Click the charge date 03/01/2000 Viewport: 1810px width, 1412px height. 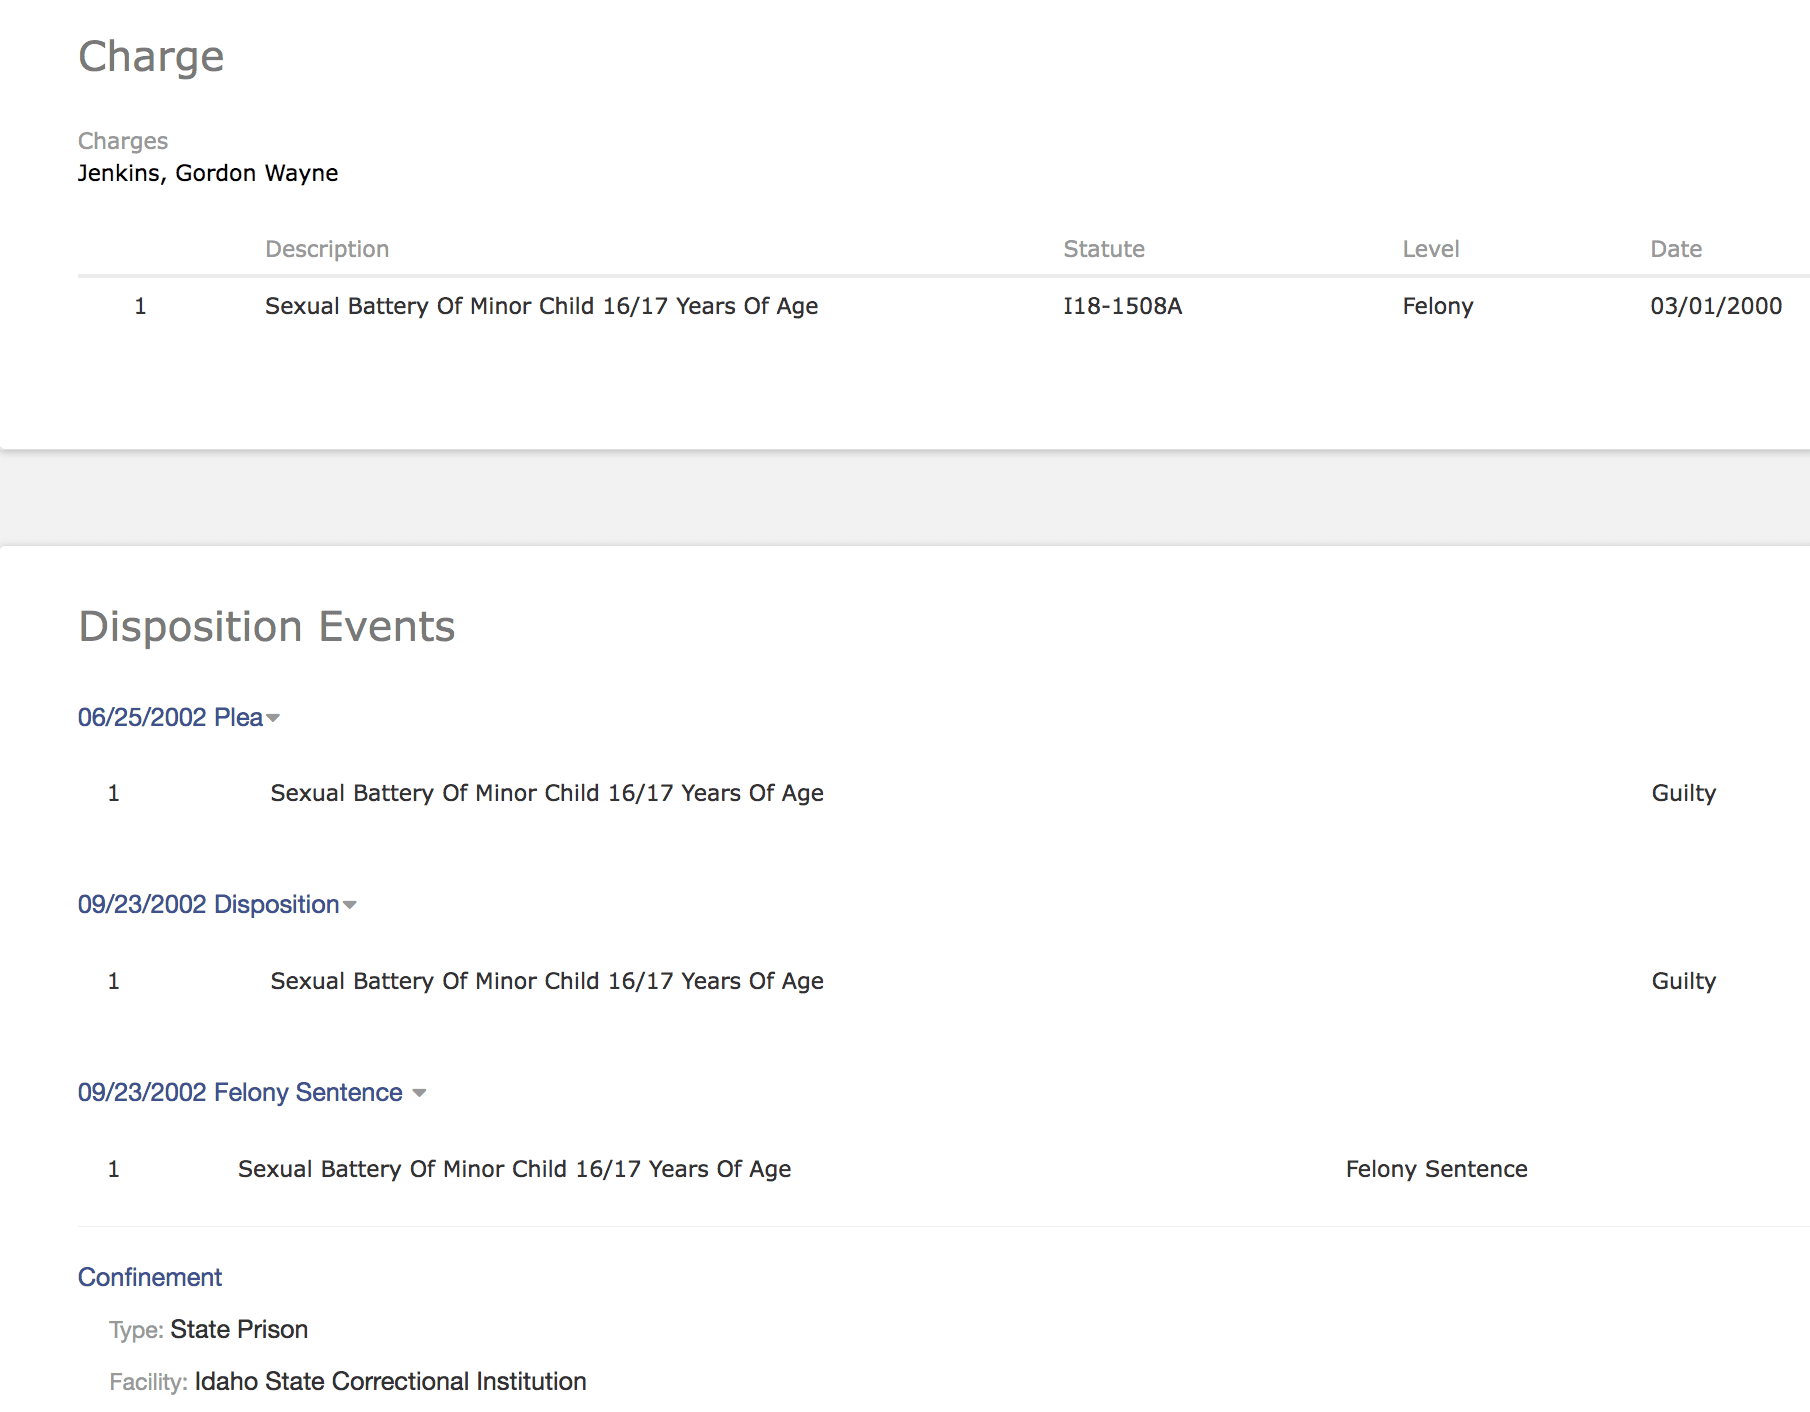(1715, 306)
